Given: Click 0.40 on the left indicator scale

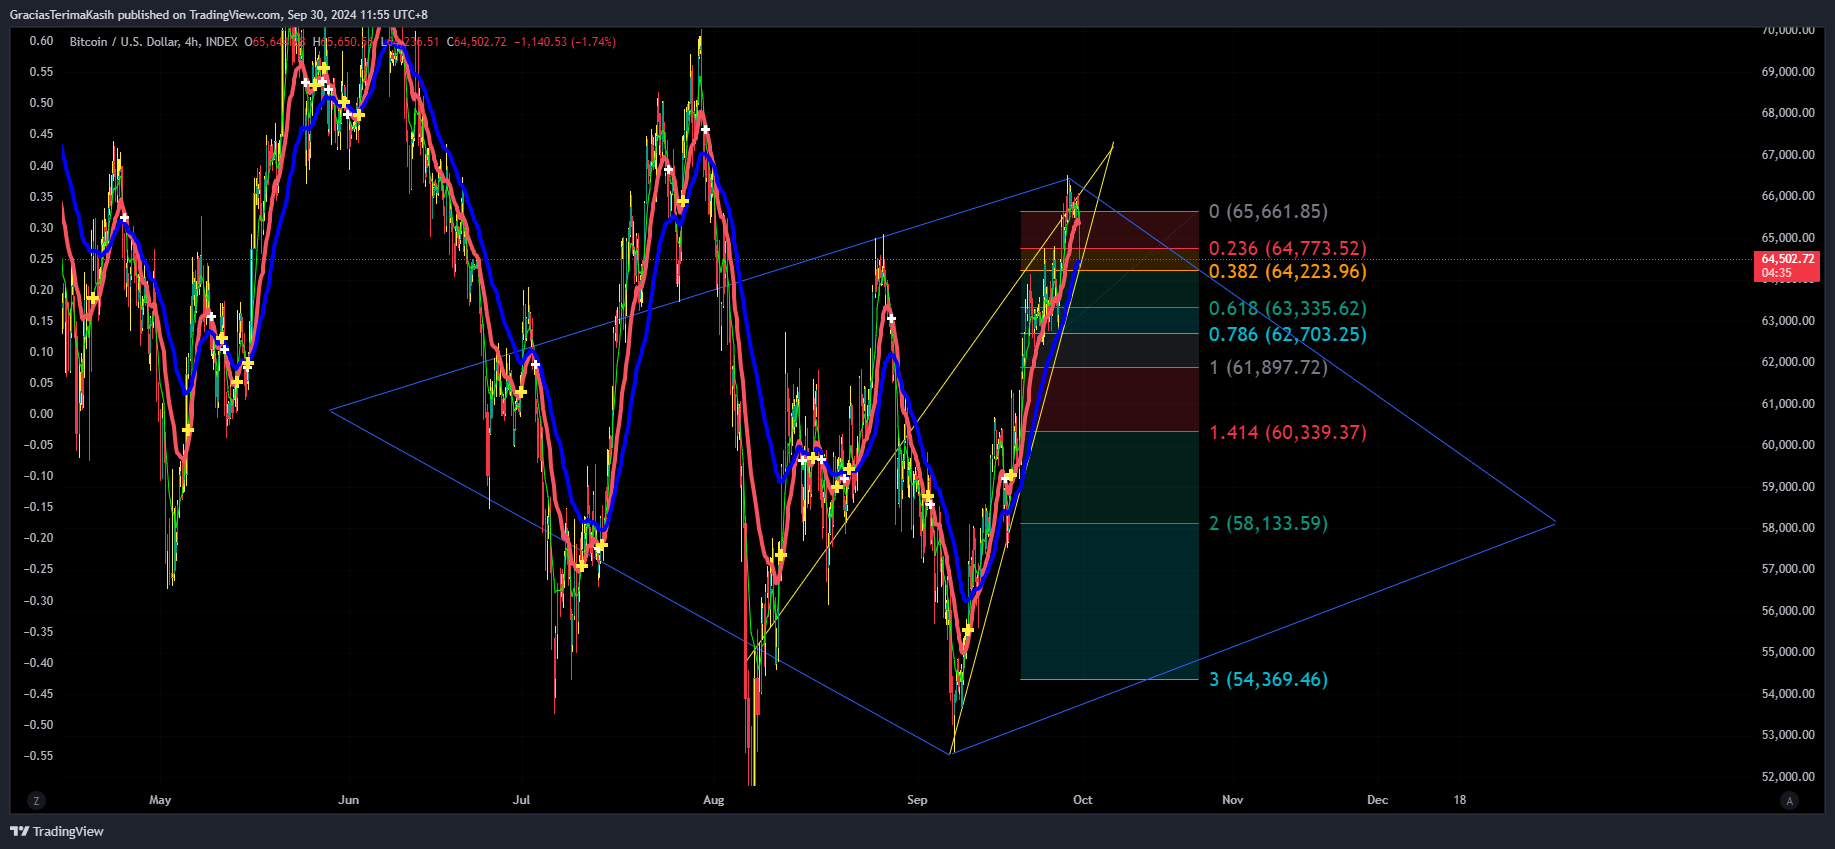Looking at the screenshot, I should [42, 166].
